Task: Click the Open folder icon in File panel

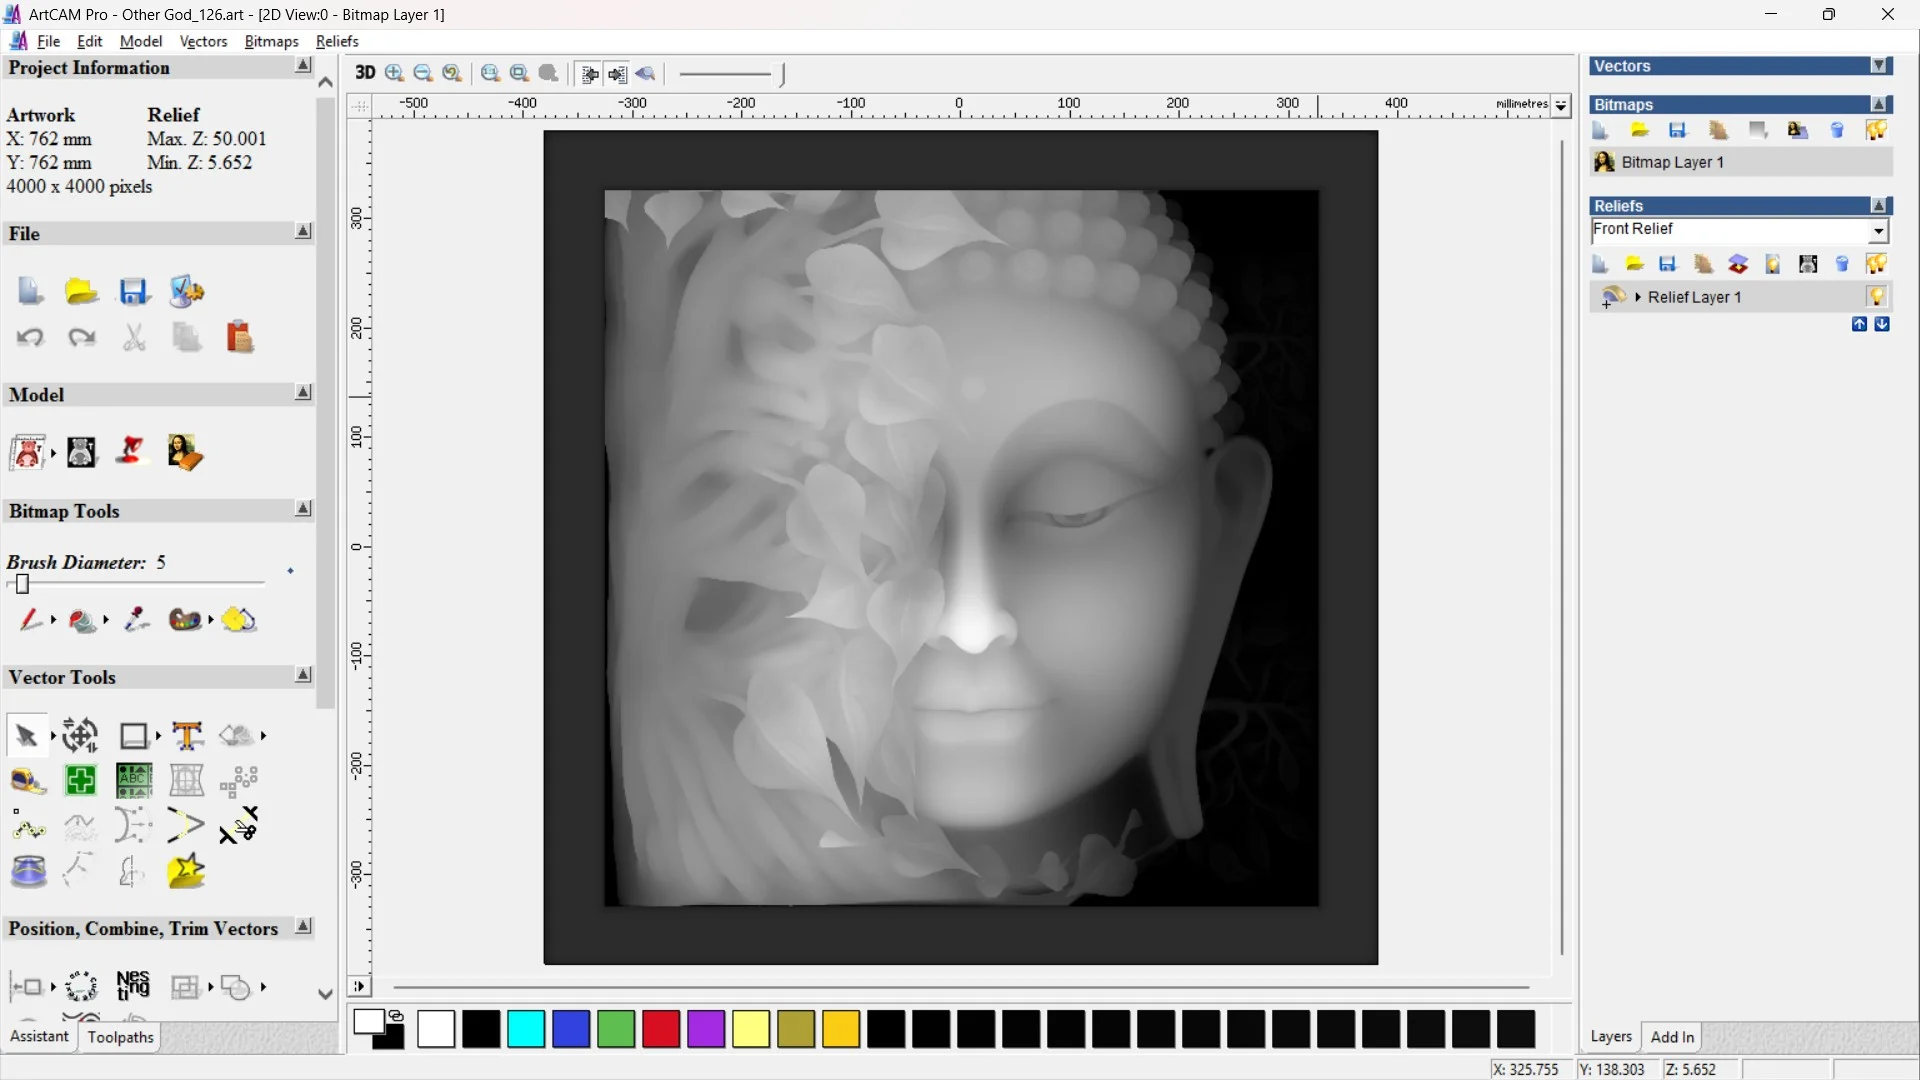Action: (x=81, y=292)
